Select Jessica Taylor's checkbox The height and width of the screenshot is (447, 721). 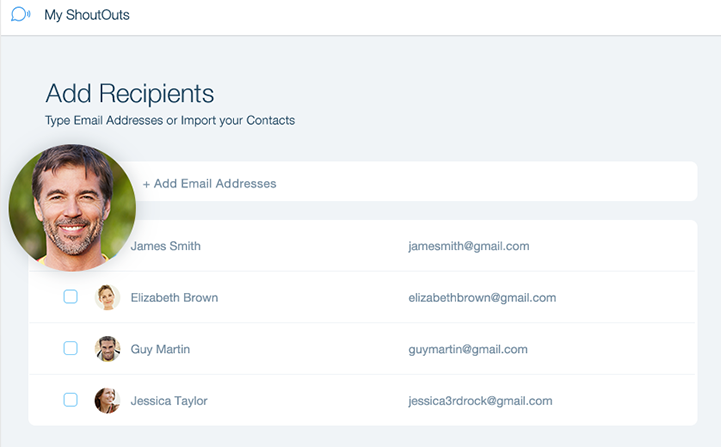tap(71, 400)
